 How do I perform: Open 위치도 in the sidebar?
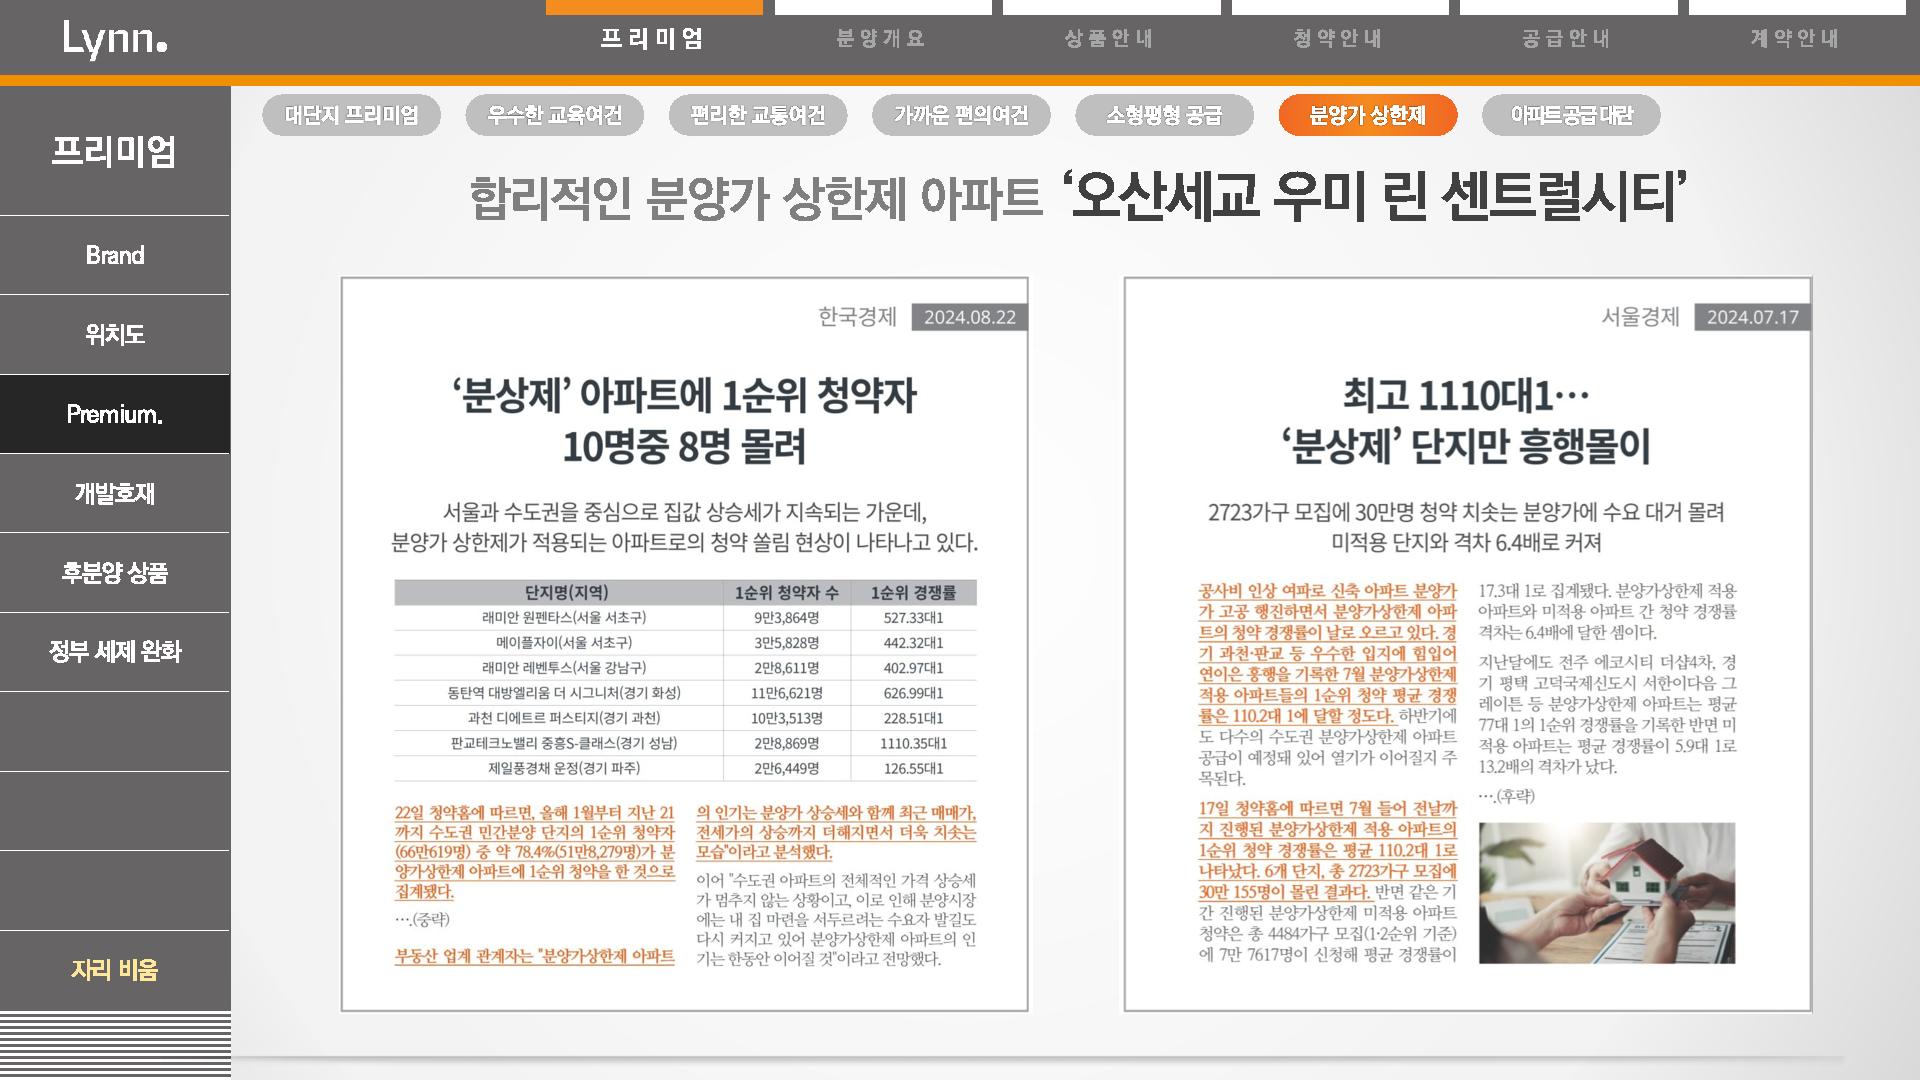coord(115,334)
